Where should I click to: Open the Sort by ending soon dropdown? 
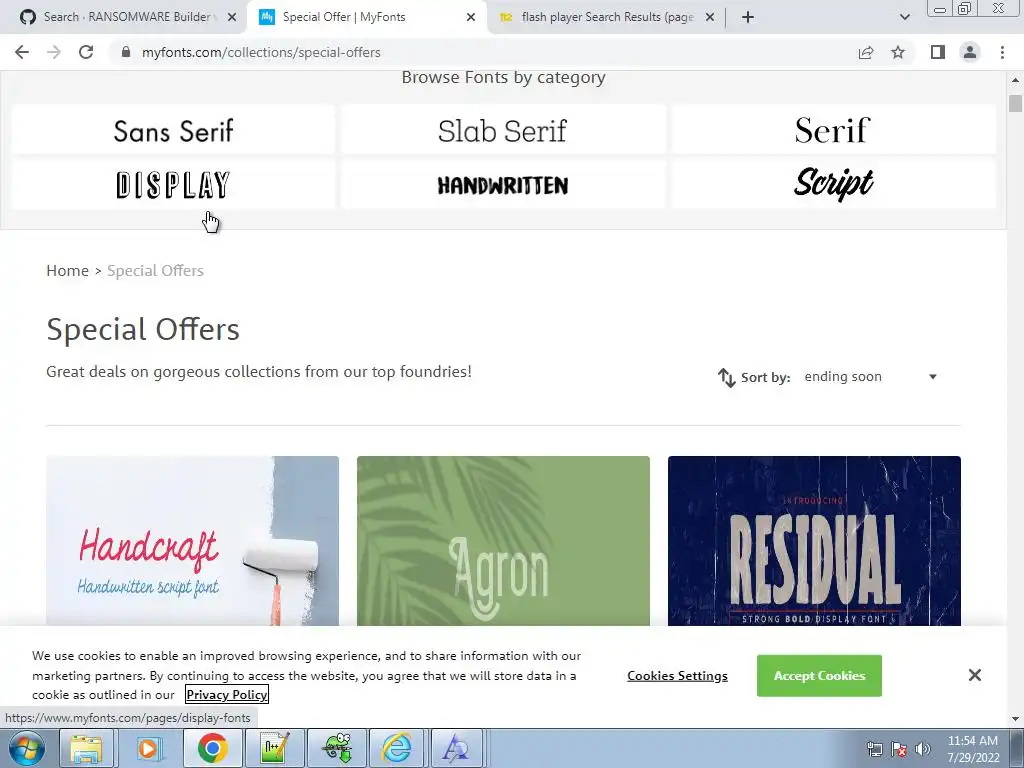click(x=871, y=377)
